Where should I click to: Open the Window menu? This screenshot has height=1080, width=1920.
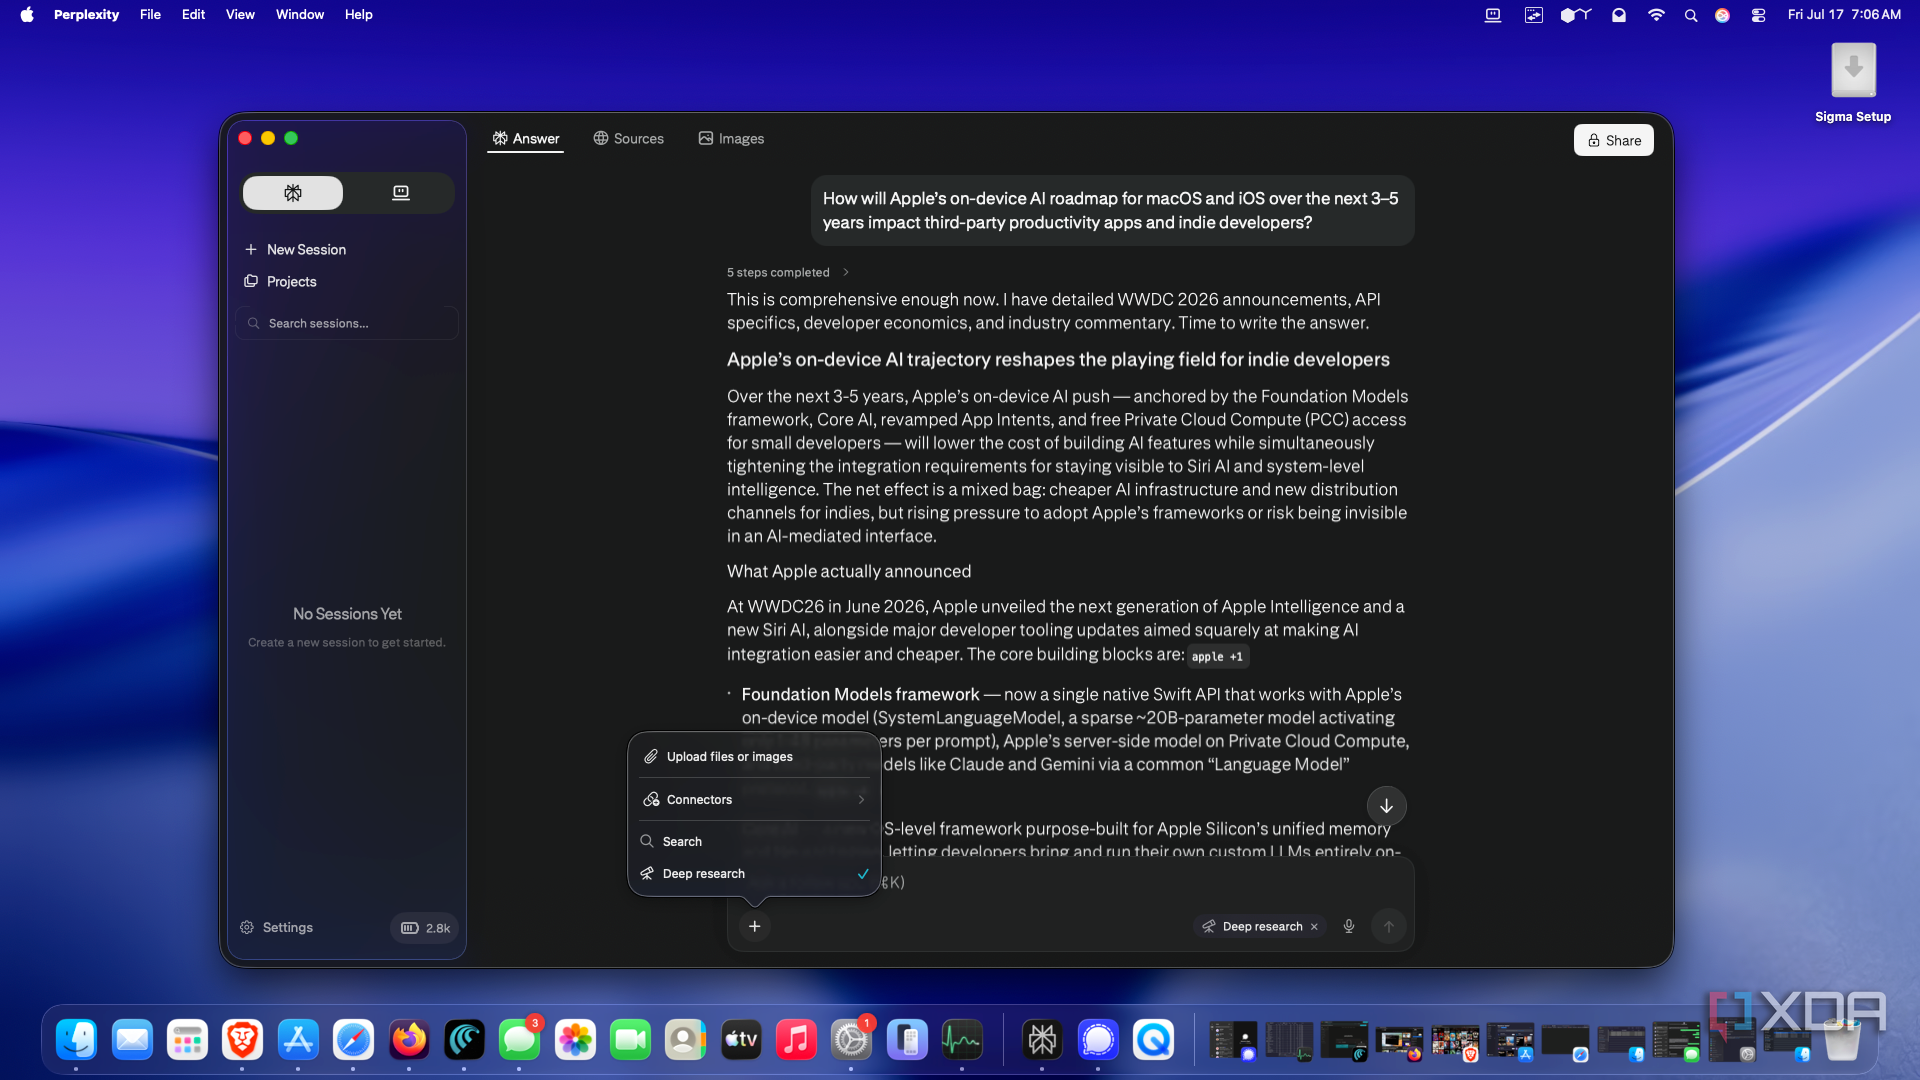pyautogui.click(x=300, y=15)
